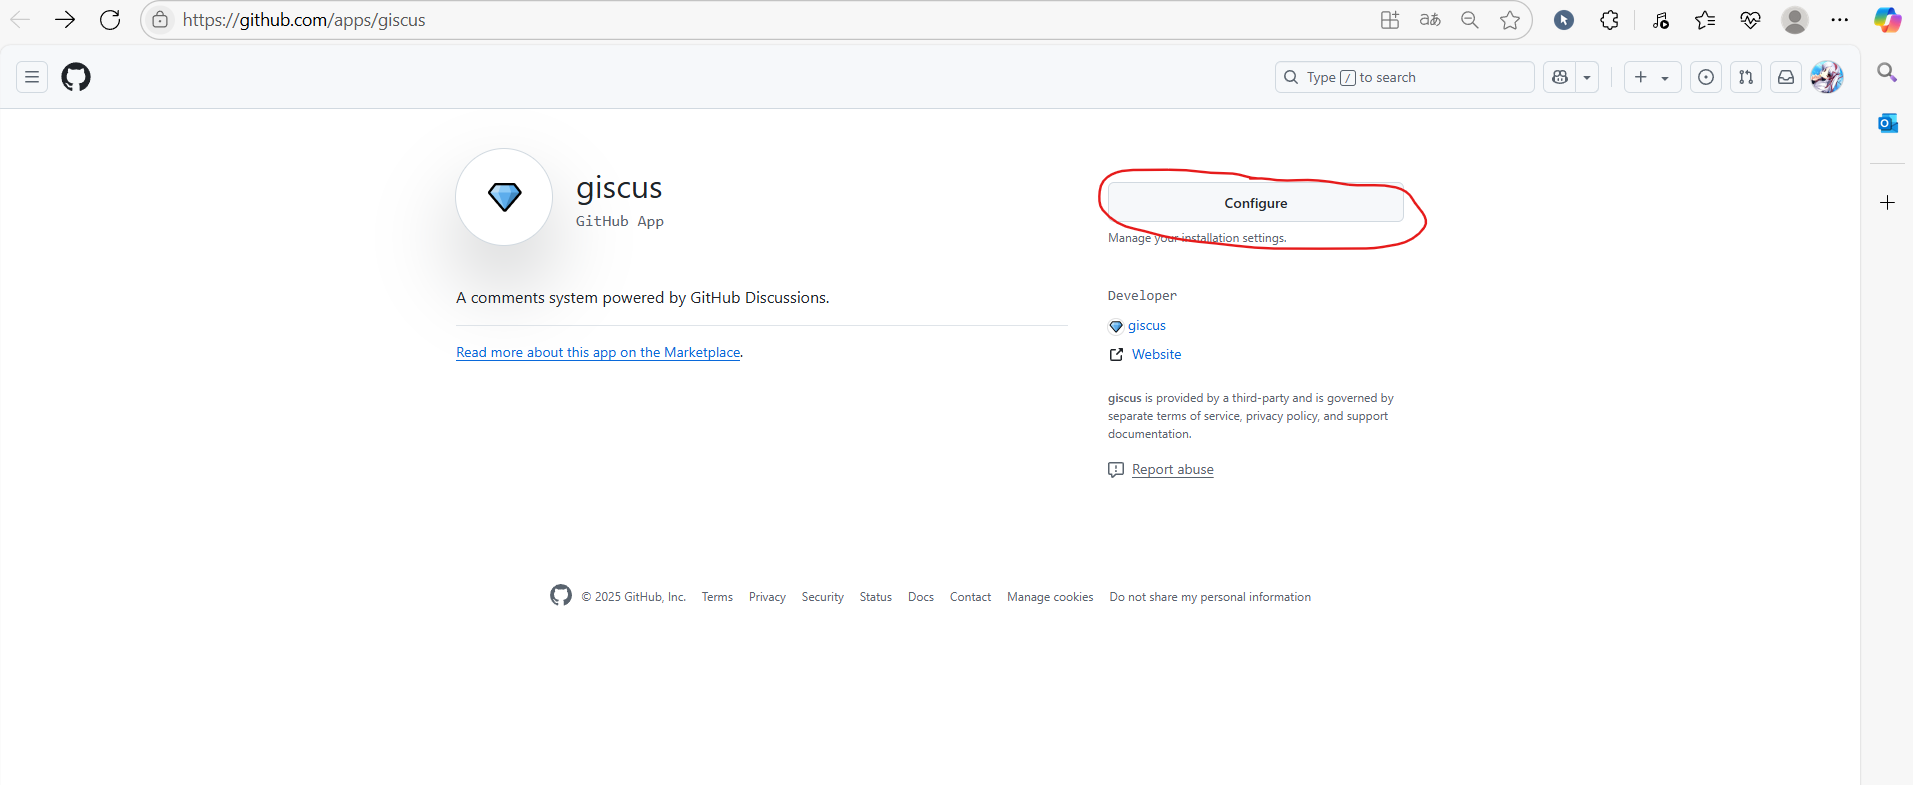The width and height of the screenshot is (1913, 785).
Task: Open the translate page icon
Action: point(1430,20)
